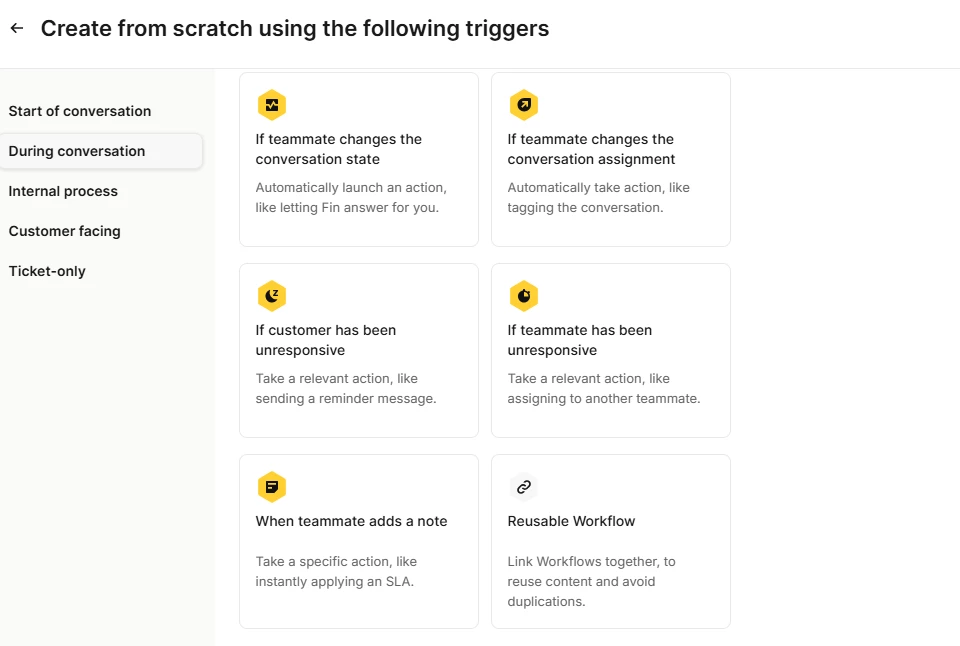Click the conversation assignment arrow icon

[x=523, y=105]
